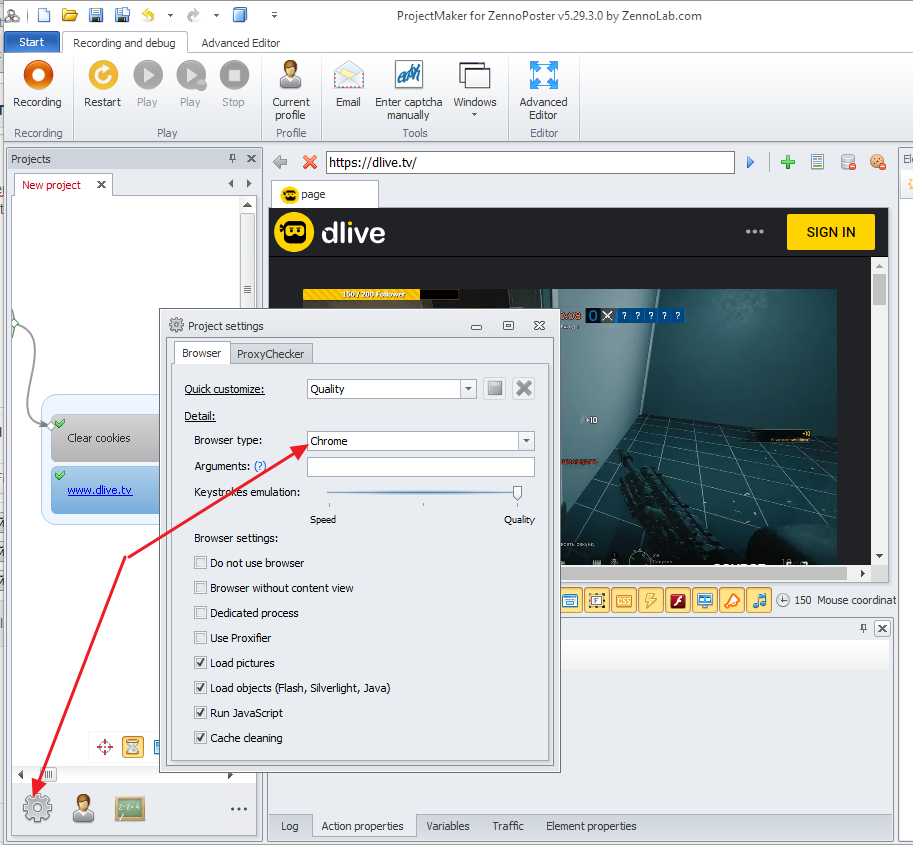The height and width of the screenshot is (845, 913).
Task: Enable the Do not use browser checkbox
Action: 201,563
